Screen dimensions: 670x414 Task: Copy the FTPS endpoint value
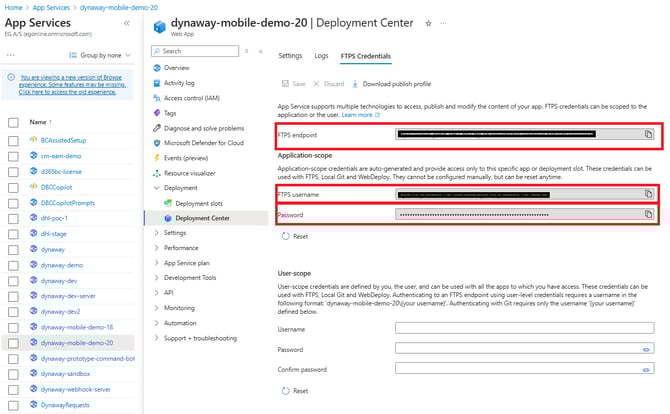[x=648, y=133]
